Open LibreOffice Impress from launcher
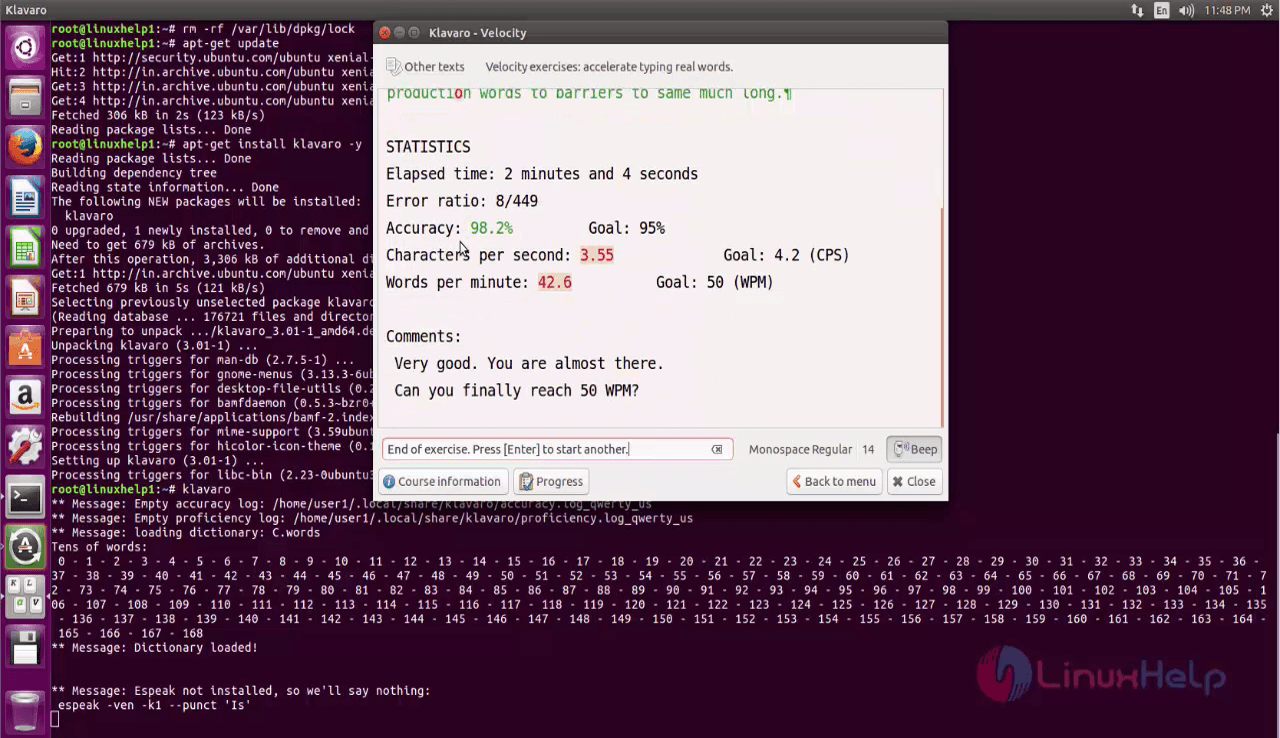This screenshot has width=1280, height=738. tap(25, 297)
